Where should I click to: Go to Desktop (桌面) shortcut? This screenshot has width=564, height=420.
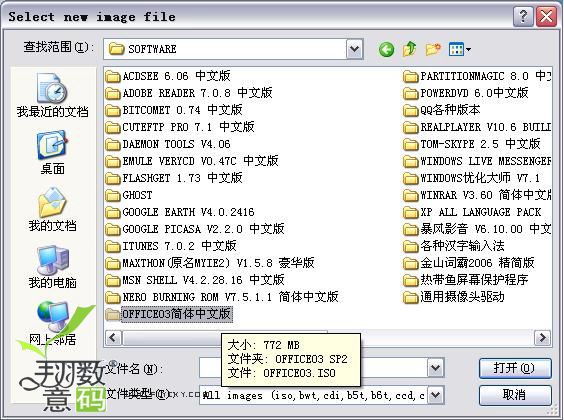(x=52, y=152)
